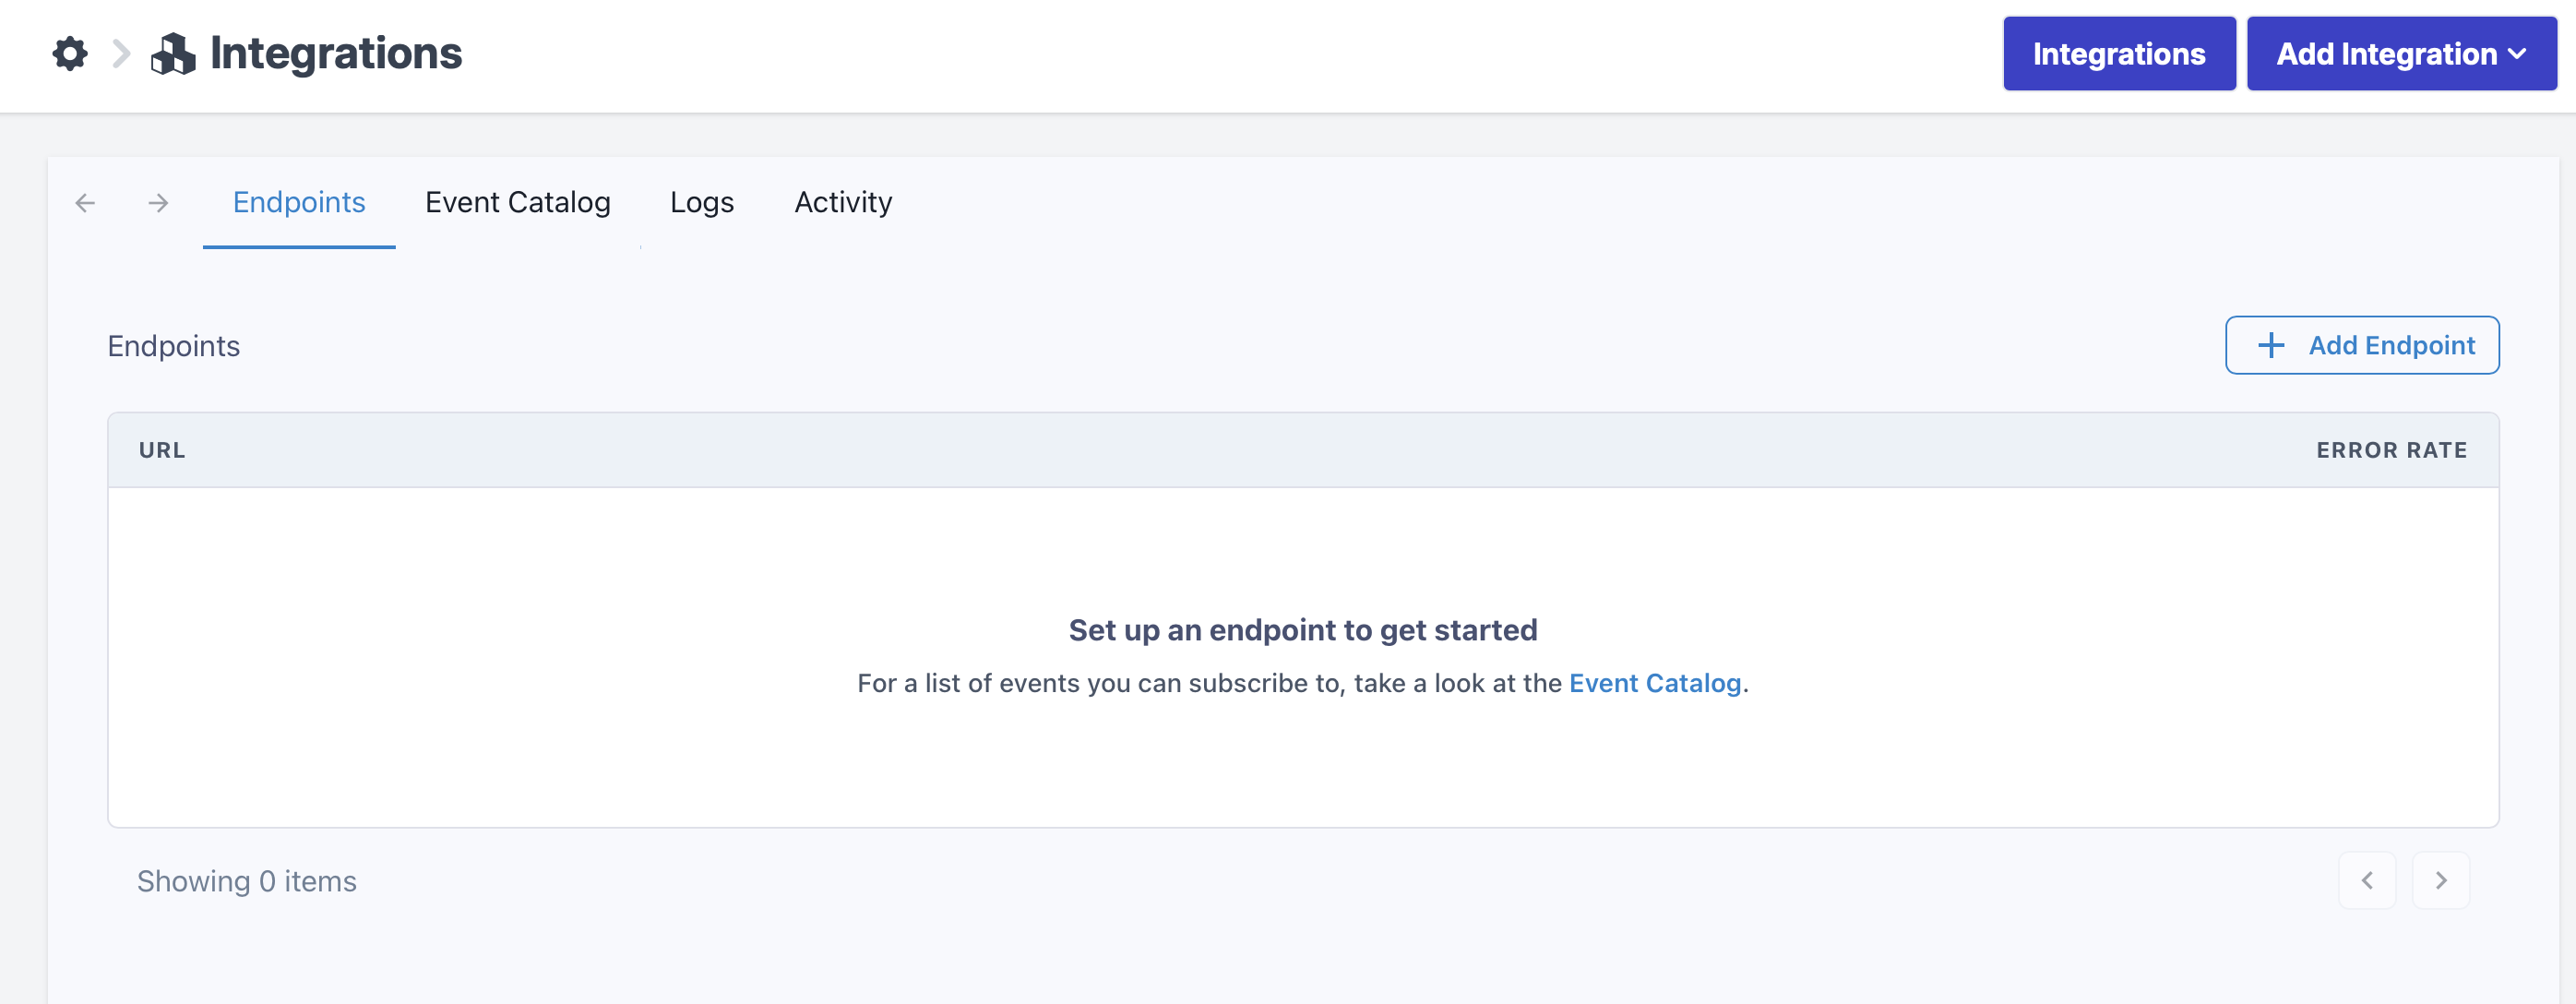Screen dimensions: 2576x1004
Task: Click the Add Integration dropdown chevron
Action: click(2518, 55)
